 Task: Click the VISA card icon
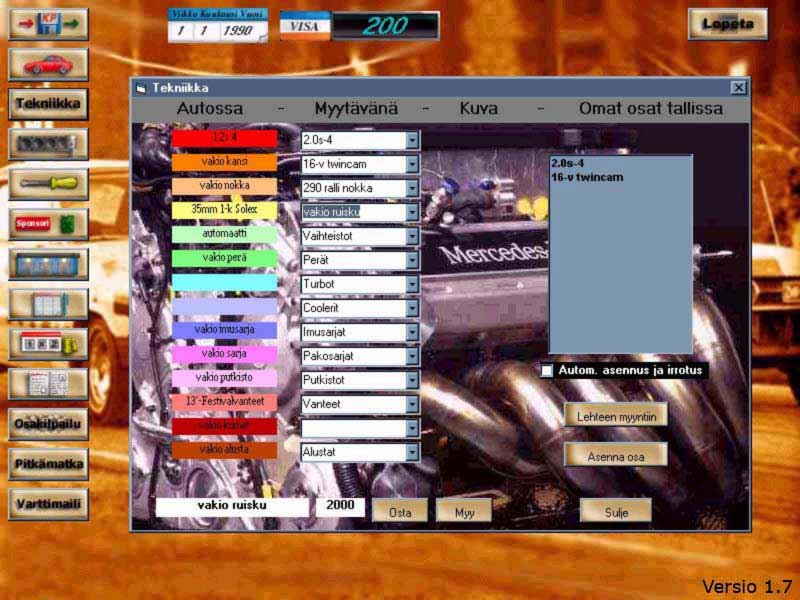click(x=305, y=26)
